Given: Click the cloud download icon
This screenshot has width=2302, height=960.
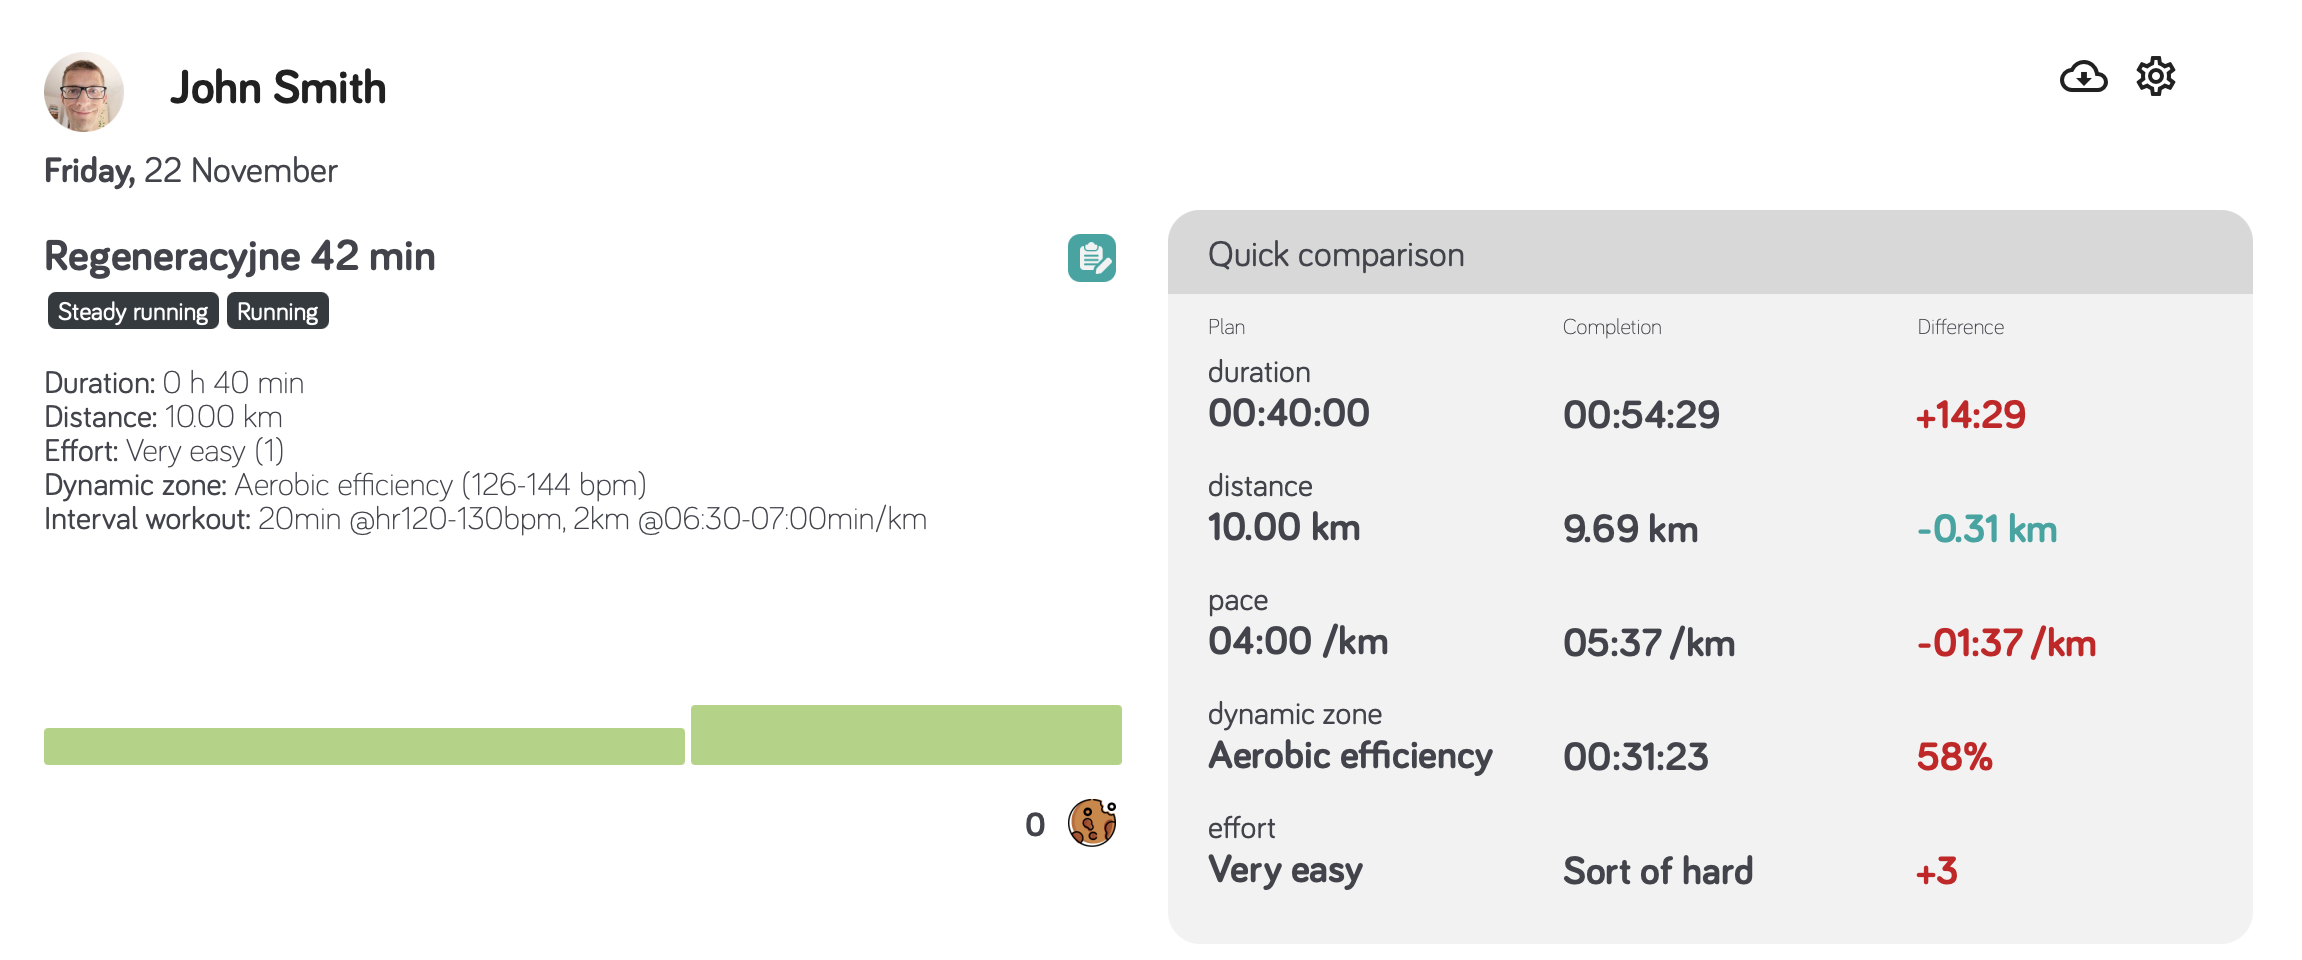Looking at the screenshot, I should tap(2084, 77).
